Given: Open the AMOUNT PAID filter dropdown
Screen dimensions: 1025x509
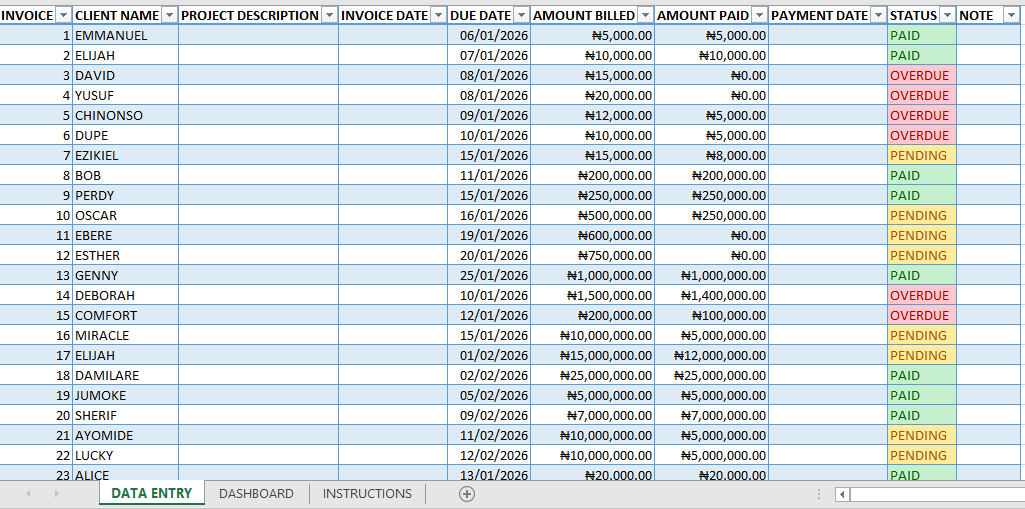Looking at the screenshot, I should tap(760, 15).
